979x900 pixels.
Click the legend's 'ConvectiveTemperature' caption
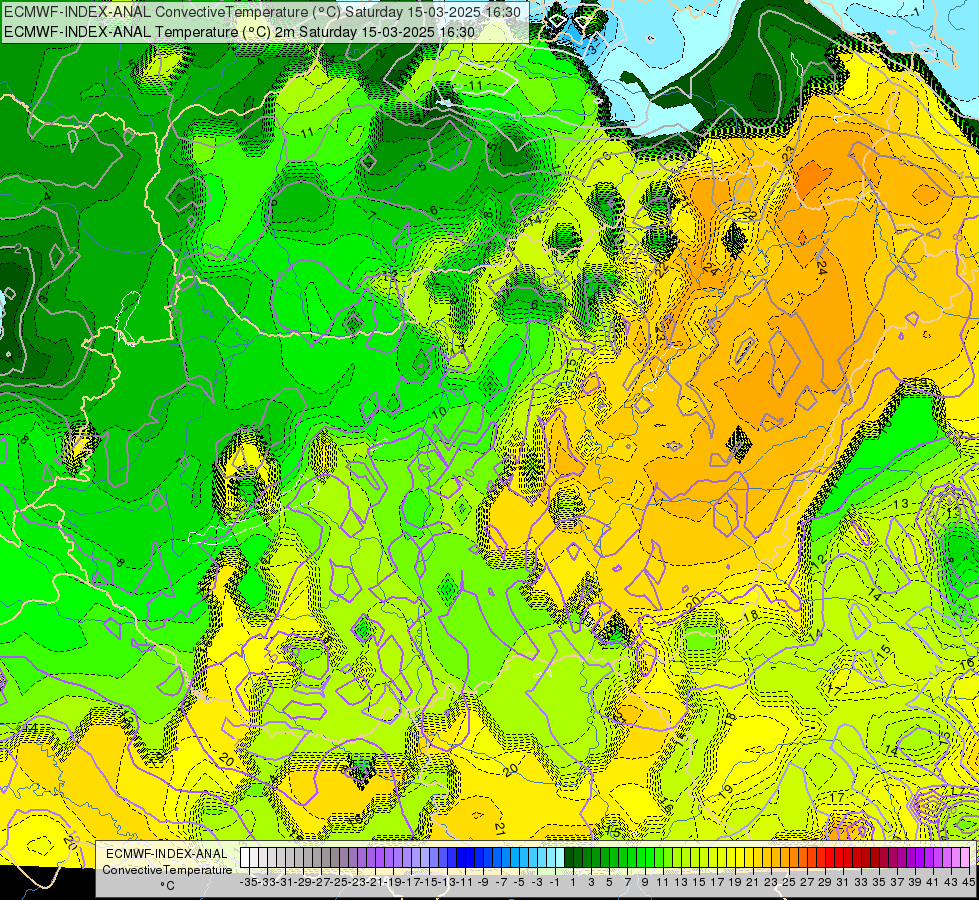tap(167, 869)
